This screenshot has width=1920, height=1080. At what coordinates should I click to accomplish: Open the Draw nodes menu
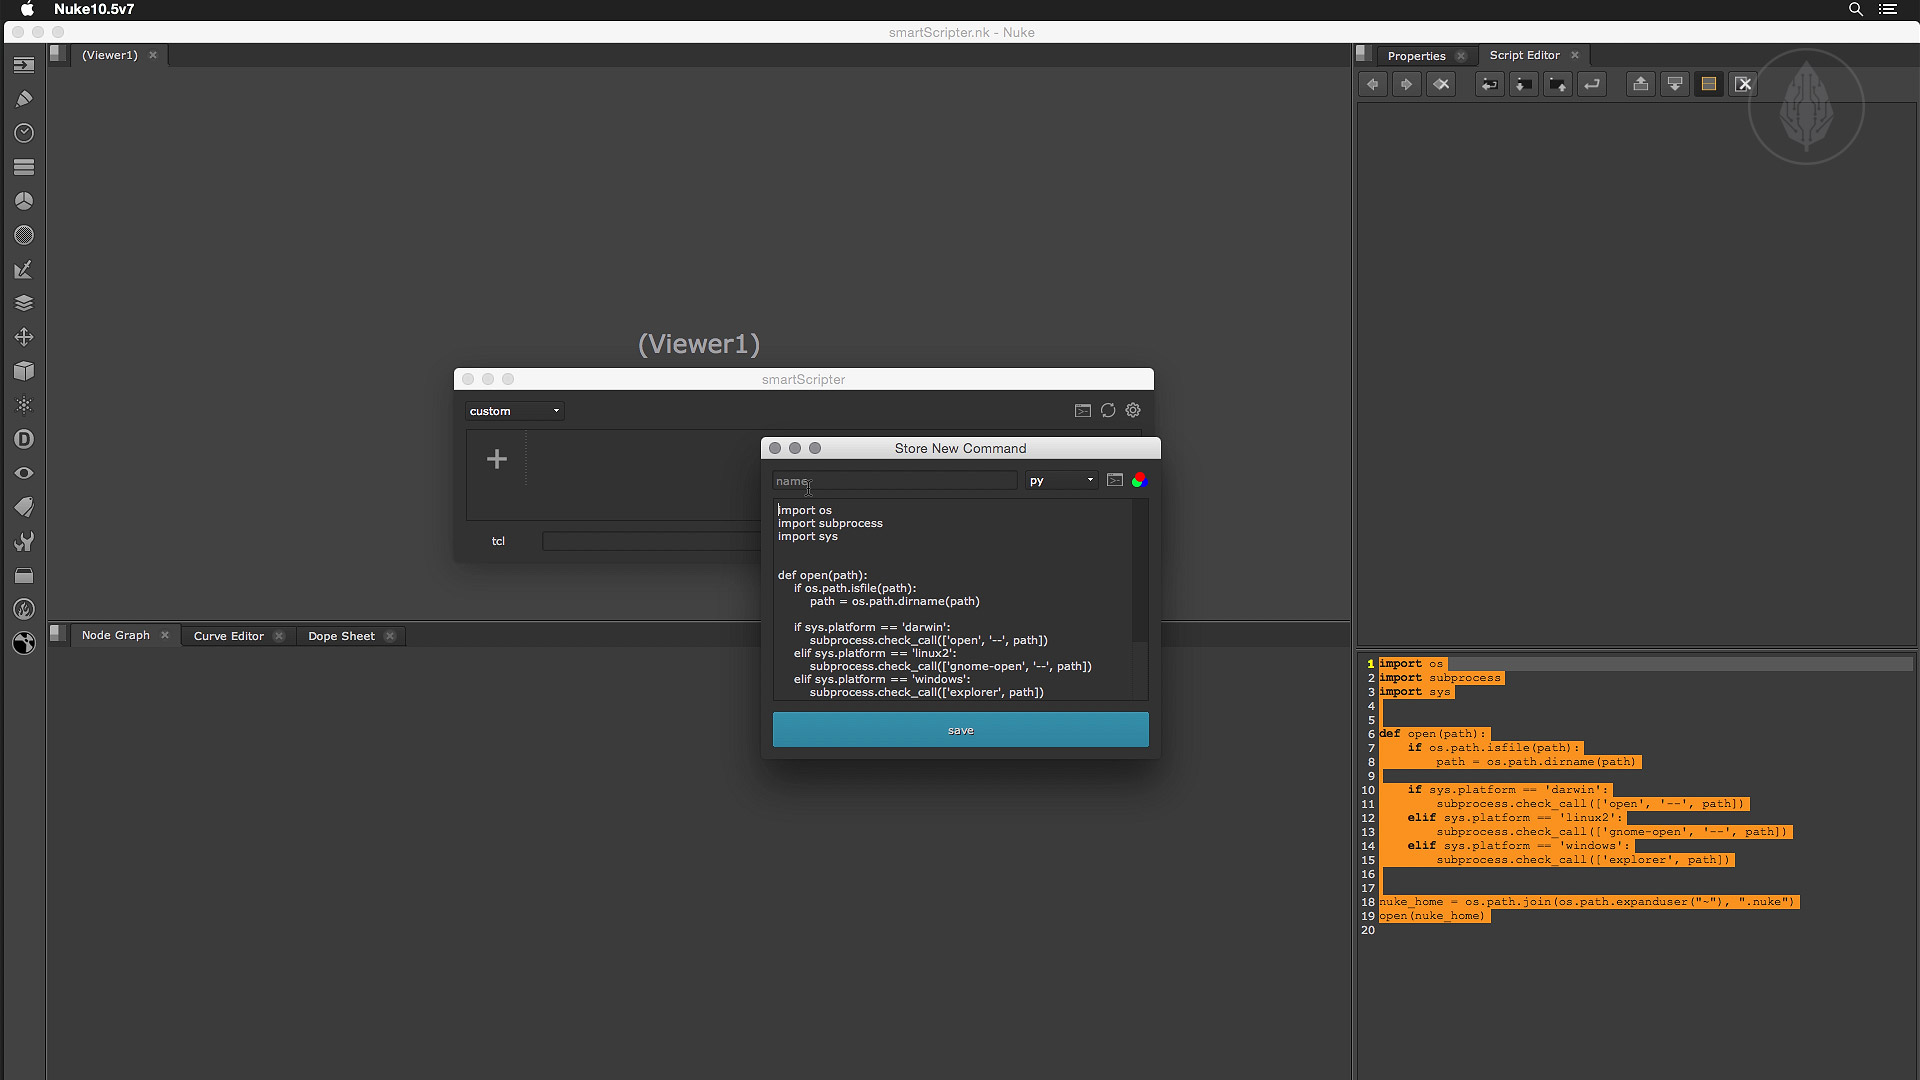(x=24, y=99)
